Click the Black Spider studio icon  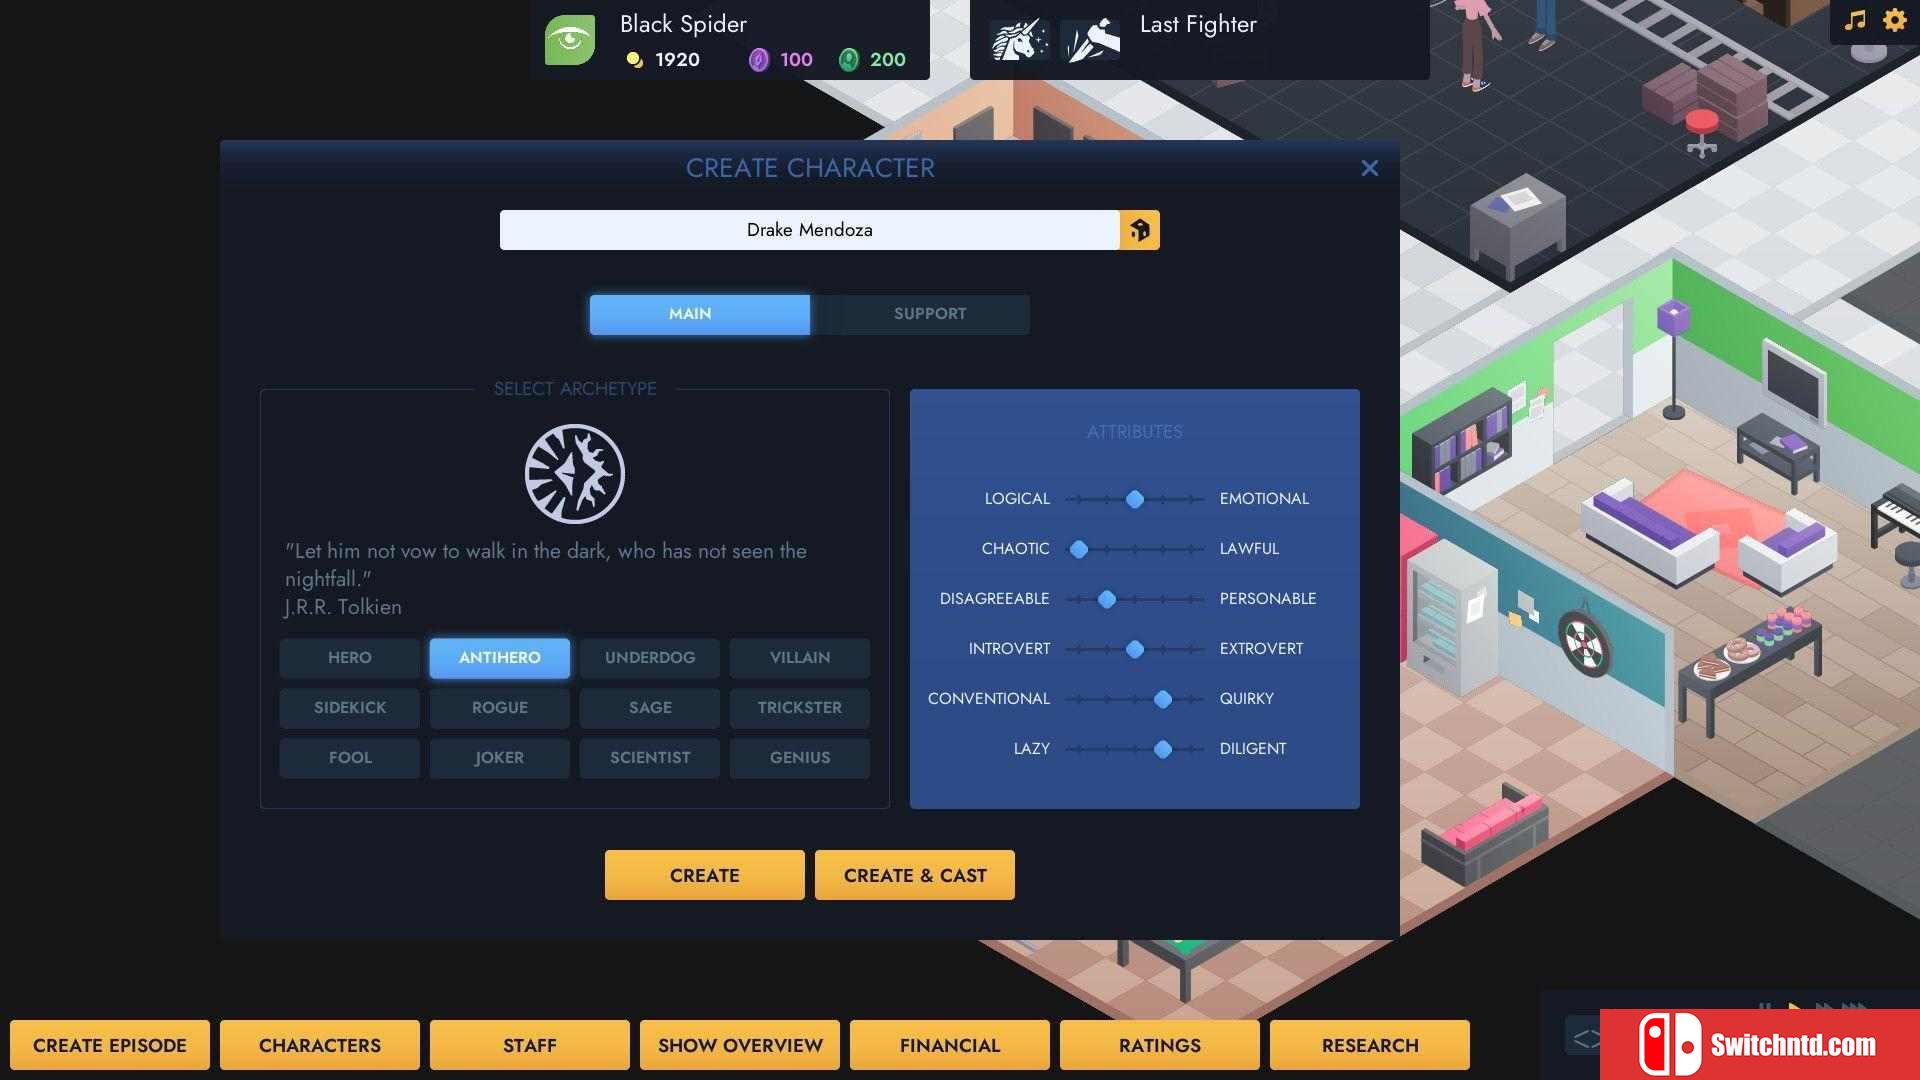pos(571,40)
